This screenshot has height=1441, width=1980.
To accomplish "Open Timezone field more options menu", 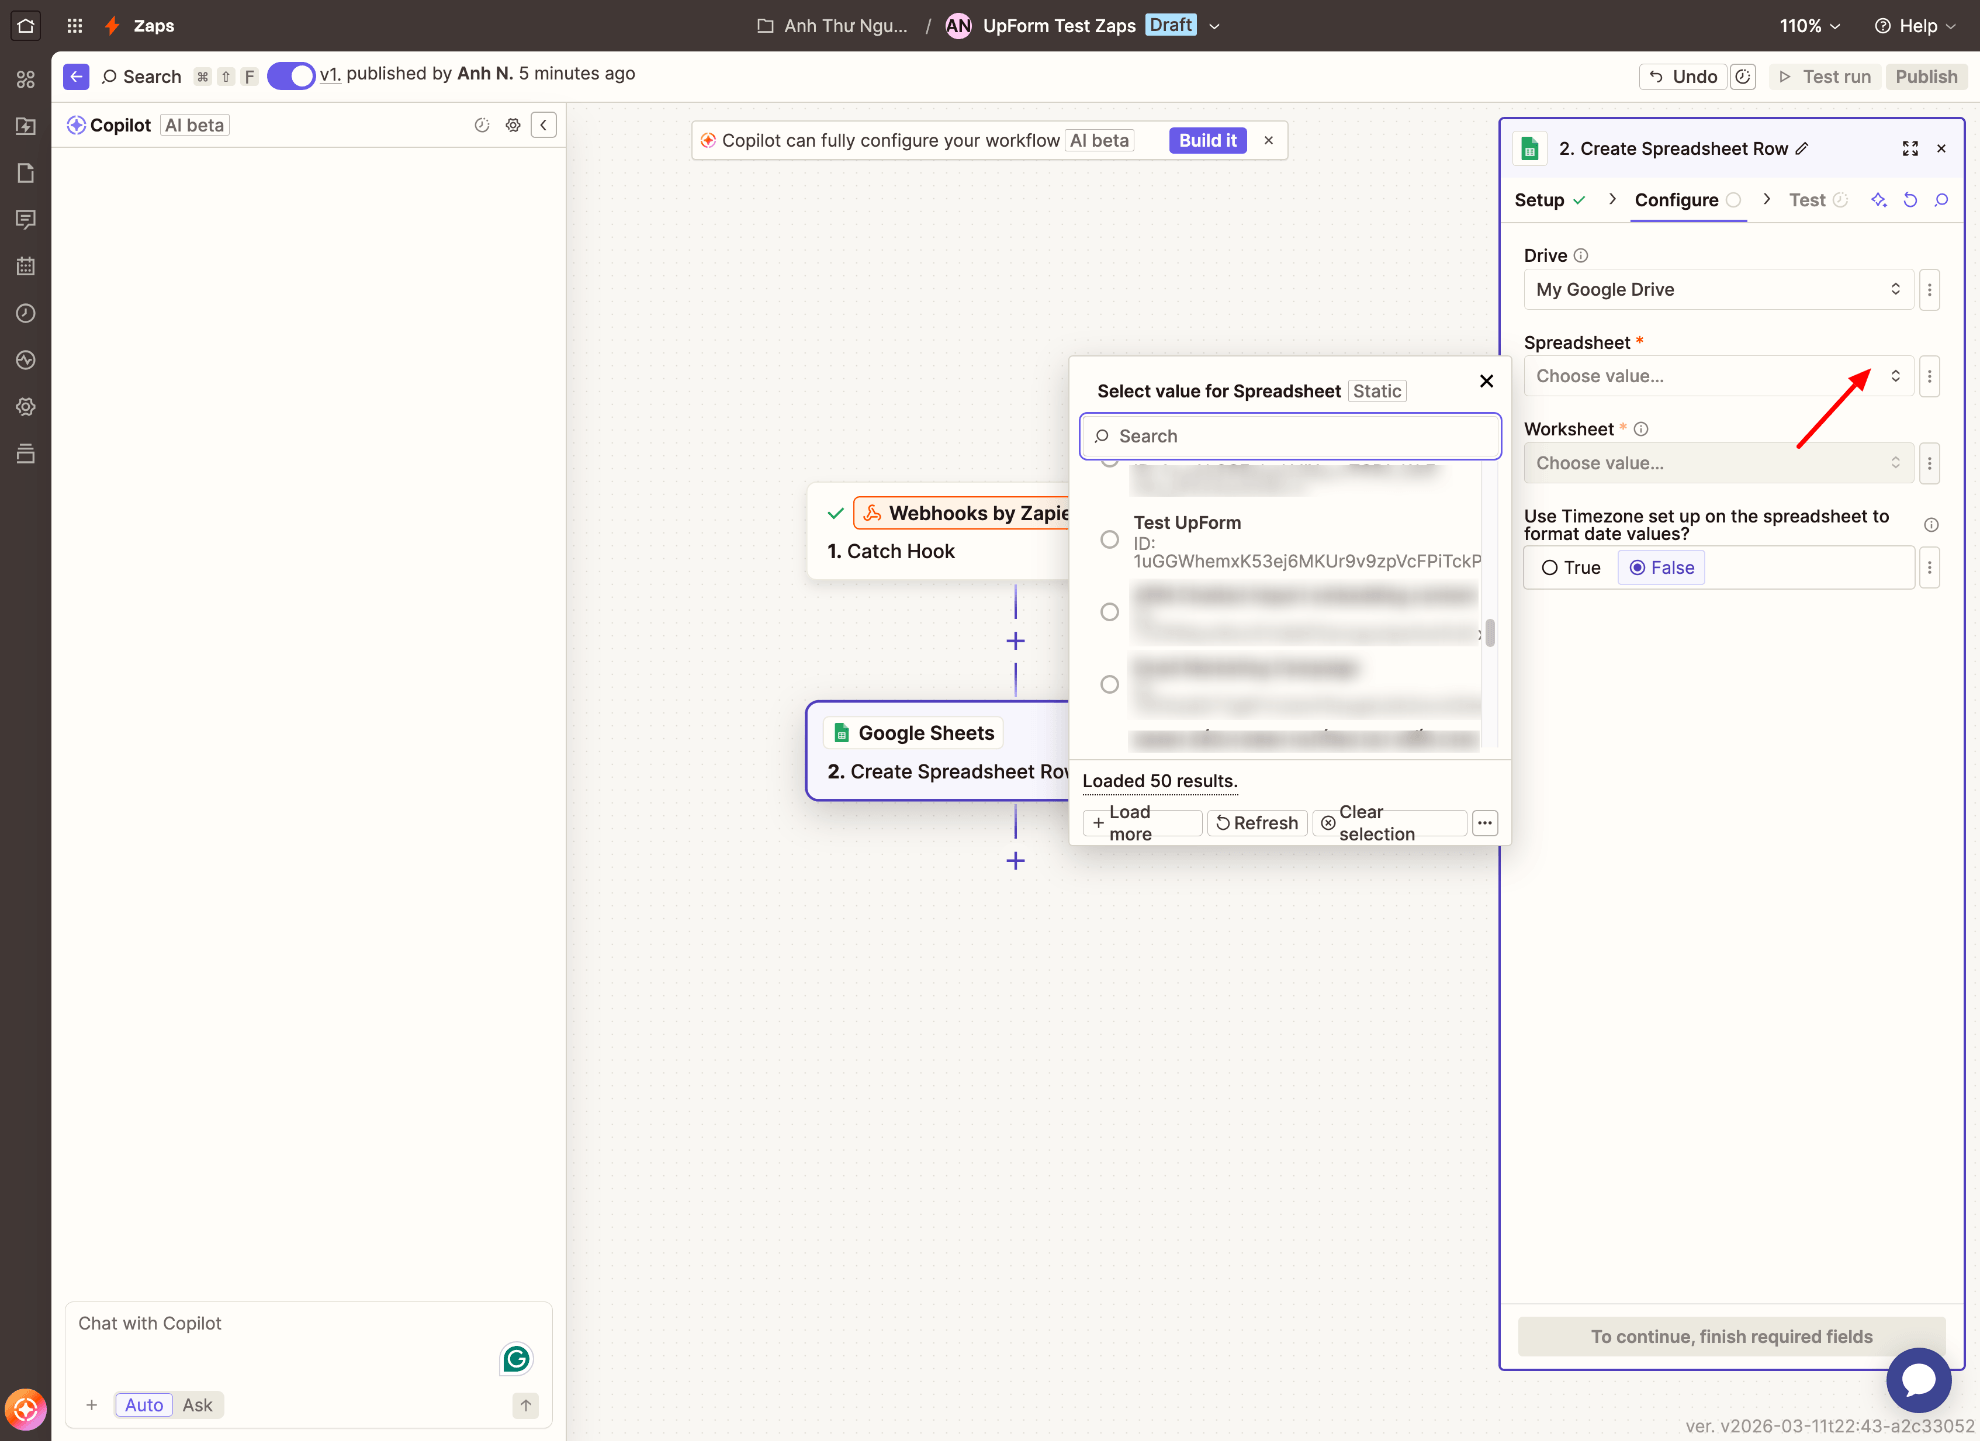I will 1930,568.
